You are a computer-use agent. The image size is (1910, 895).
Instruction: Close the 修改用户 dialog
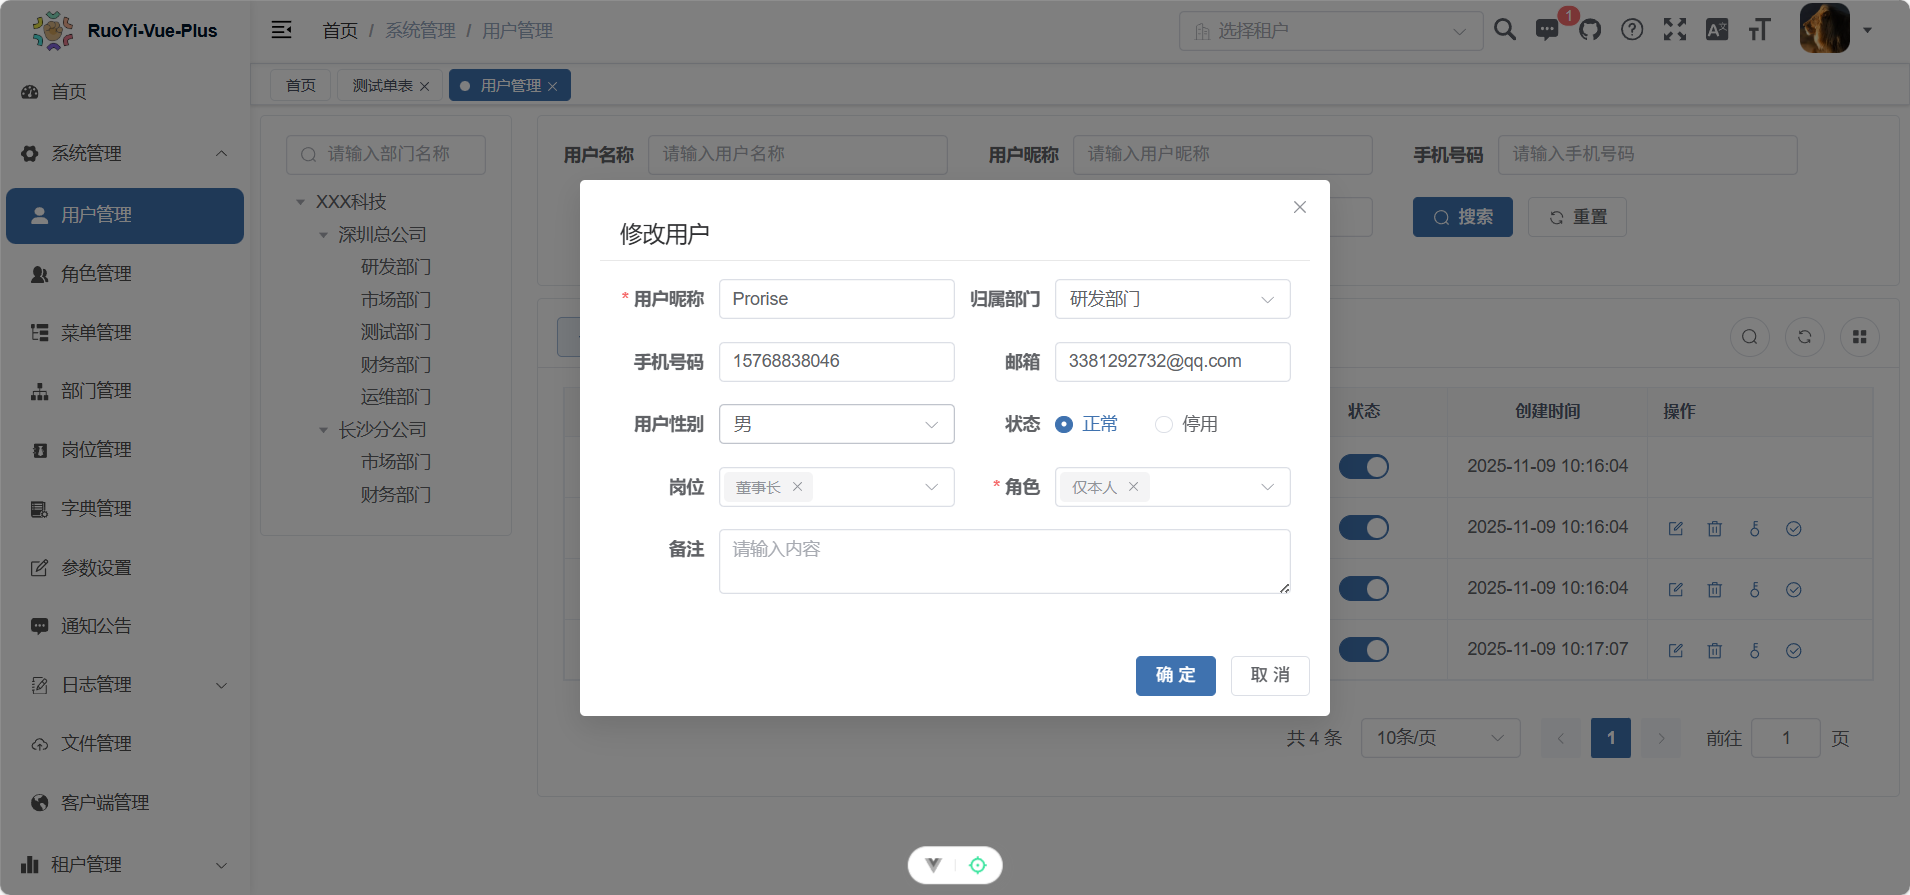pyautogui.click(x=1300, y=207)
